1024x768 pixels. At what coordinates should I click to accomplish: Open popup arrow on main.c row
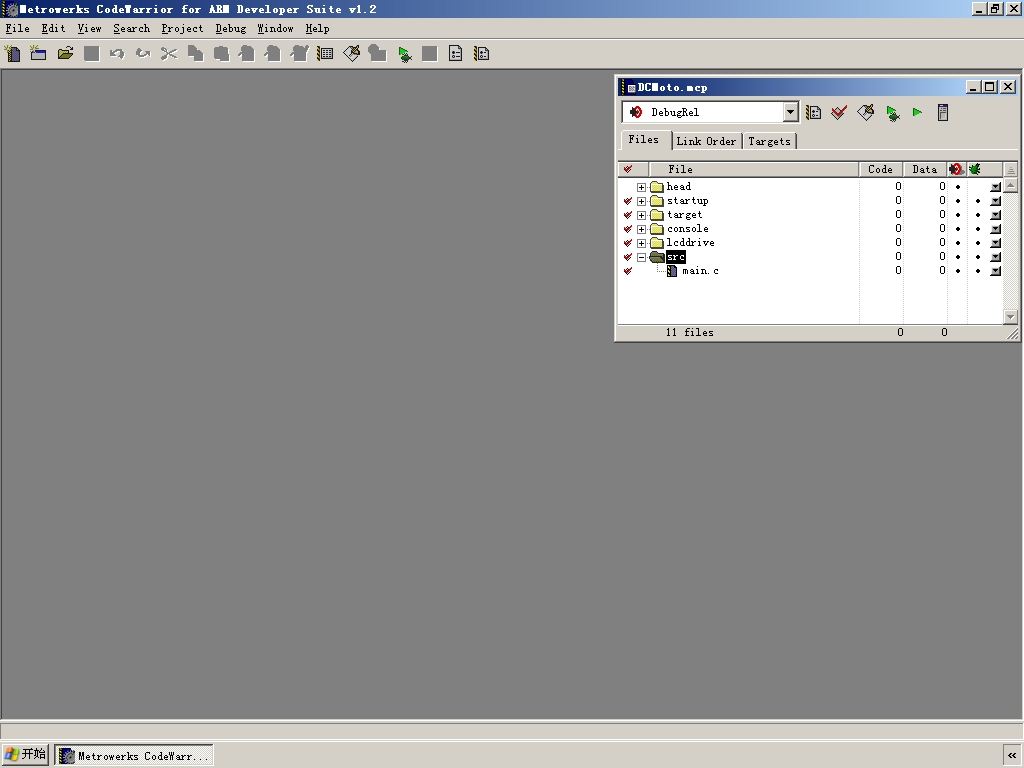pos(995,271)
